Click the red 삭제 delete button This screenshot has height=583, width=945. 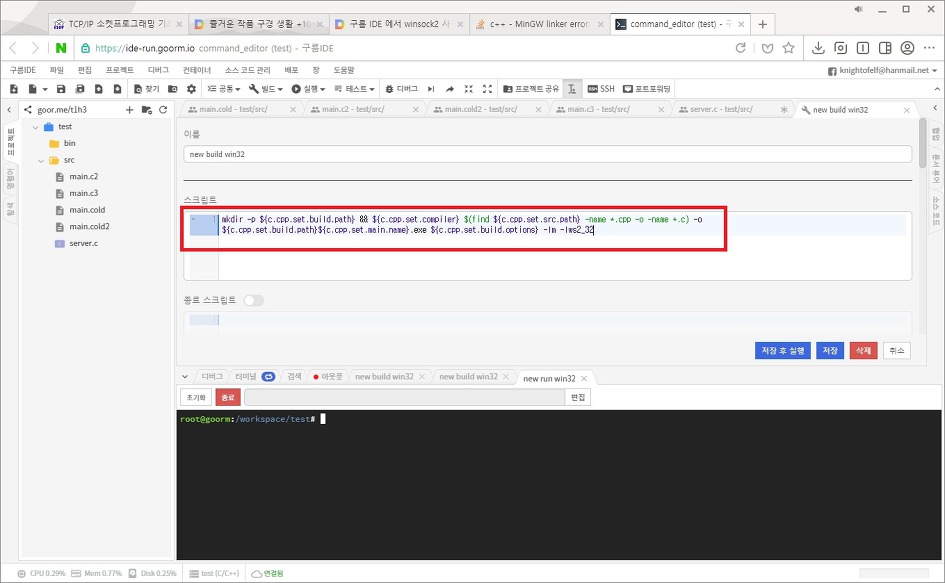(x=863, y=350)
